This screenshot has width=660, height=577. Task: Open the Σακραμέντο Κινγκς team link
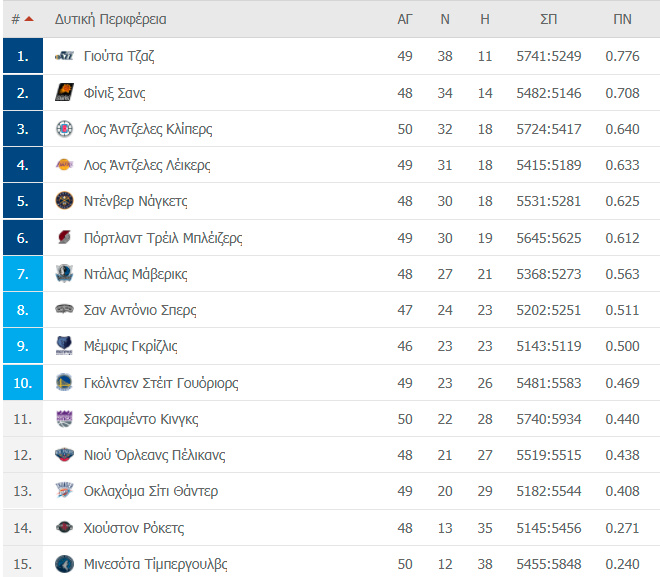coord(141,419)
